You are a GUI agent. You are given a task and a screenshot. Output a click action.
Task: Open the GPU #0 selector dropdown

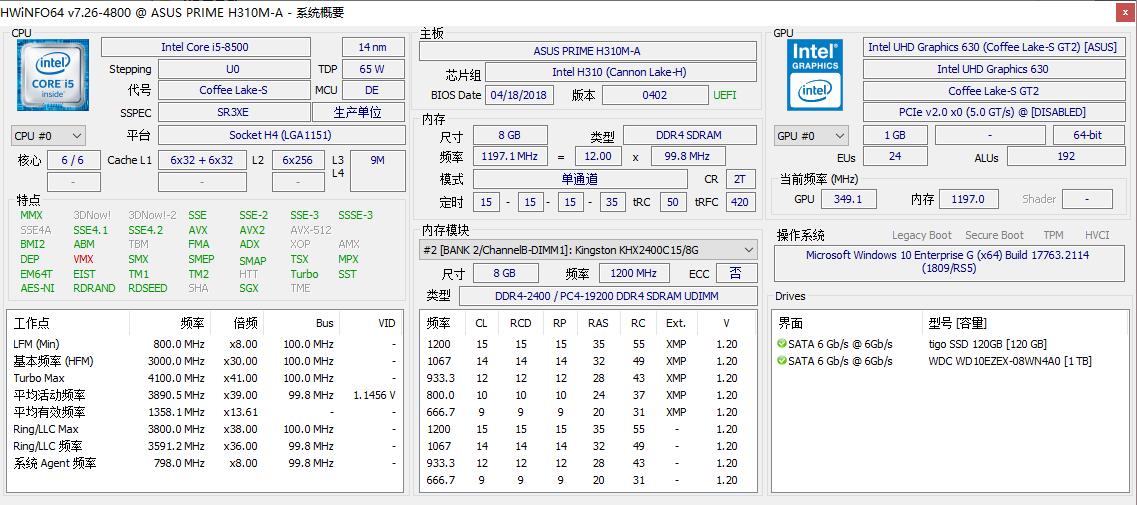pos(811,135)
